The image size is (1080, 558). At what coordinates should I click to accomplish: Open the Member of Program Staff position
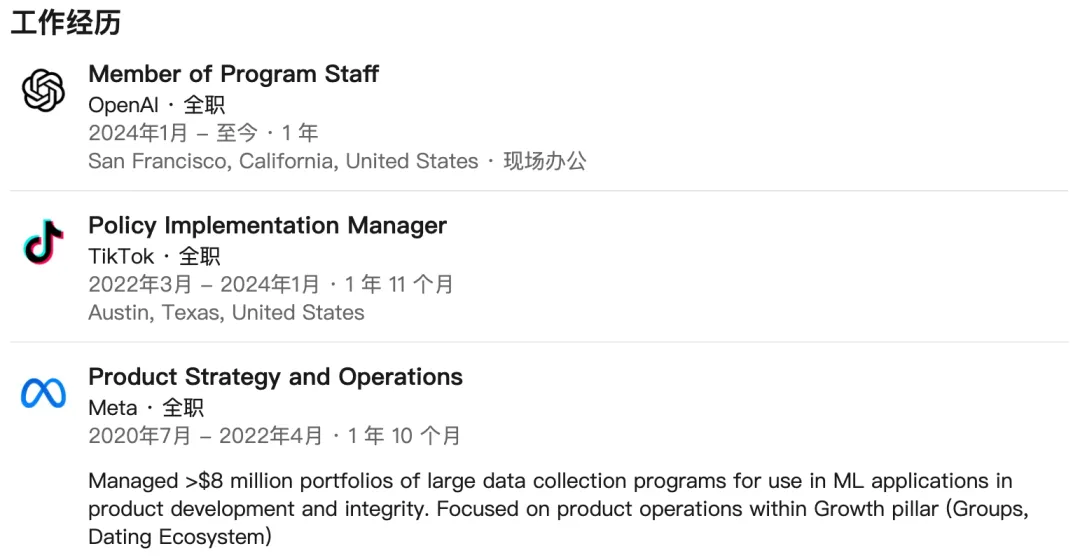click(233, 74)
